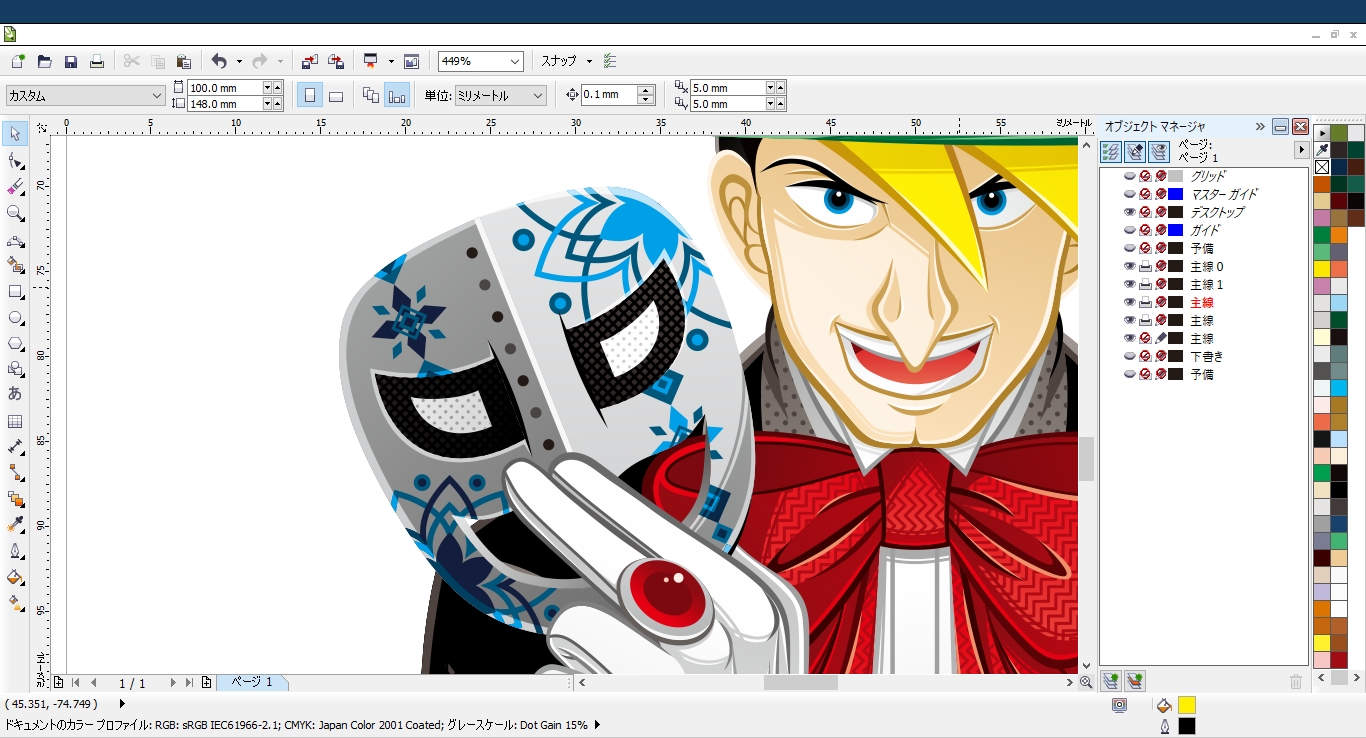This screenshot has width=1366, height=738.
Task: Save the document with the floppy icon
Action: click(71, 61)
